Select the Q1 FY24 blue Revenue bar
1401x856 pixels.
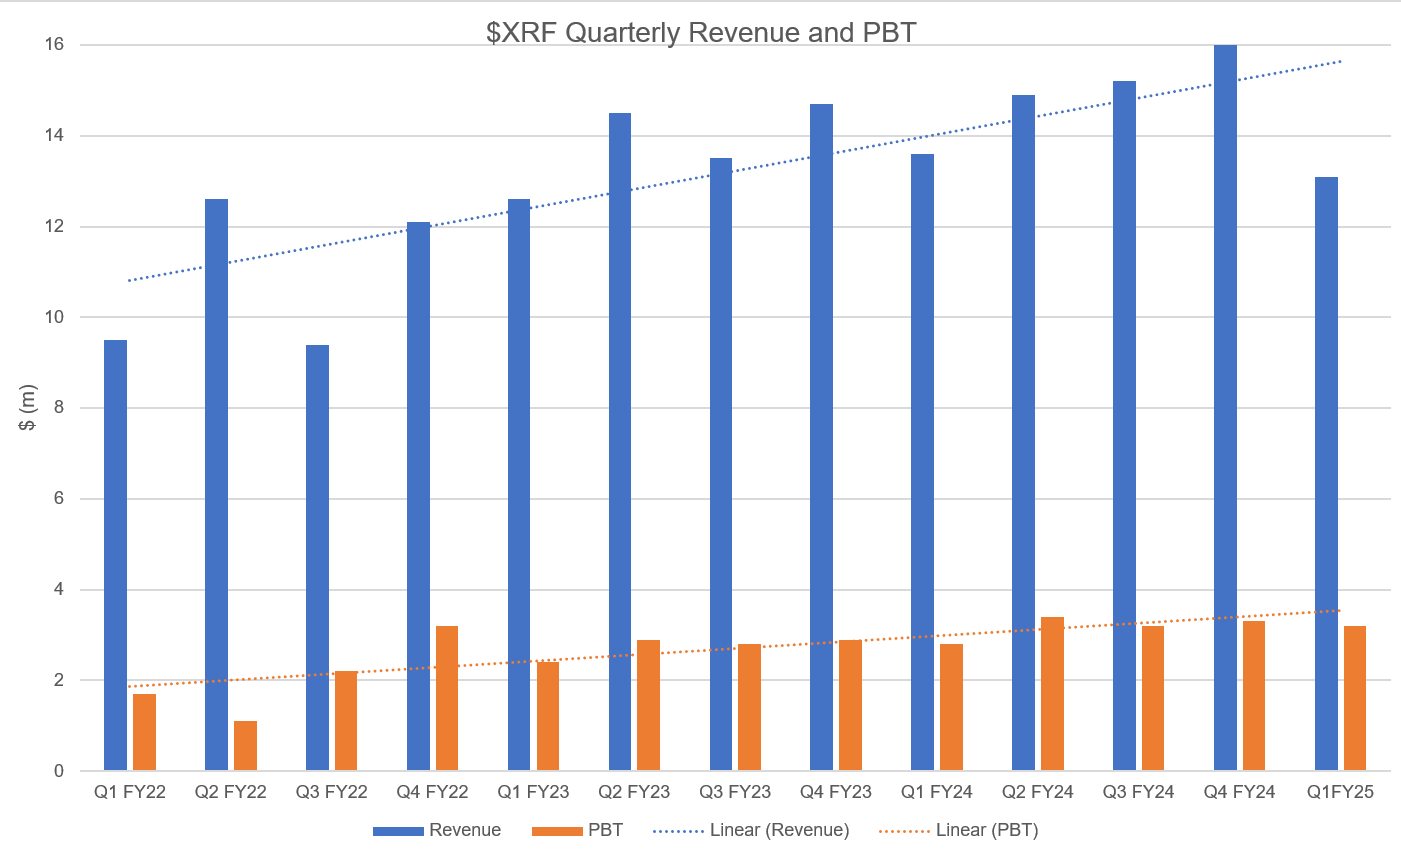coord(923,462)
